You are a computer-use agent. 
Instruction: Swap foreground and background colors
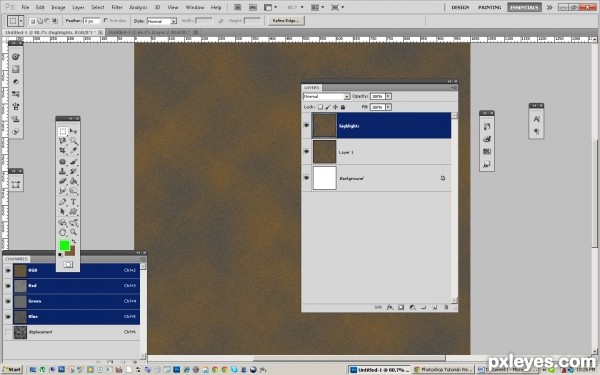pos(74,241)
